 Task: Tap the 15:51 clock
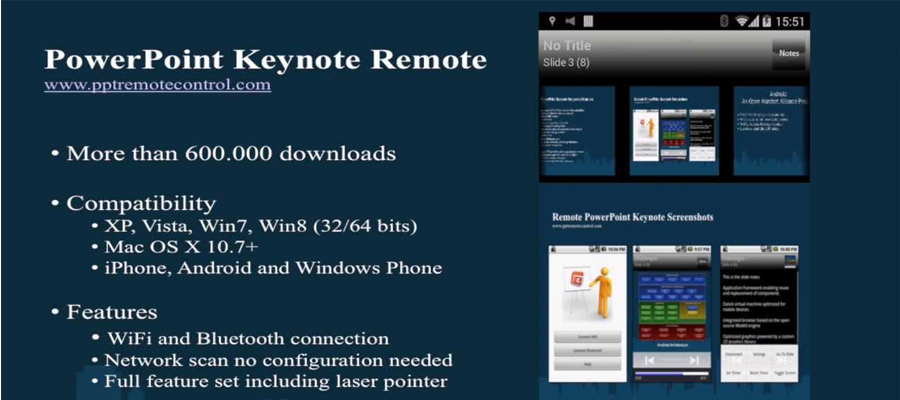[x=790, y=22]
